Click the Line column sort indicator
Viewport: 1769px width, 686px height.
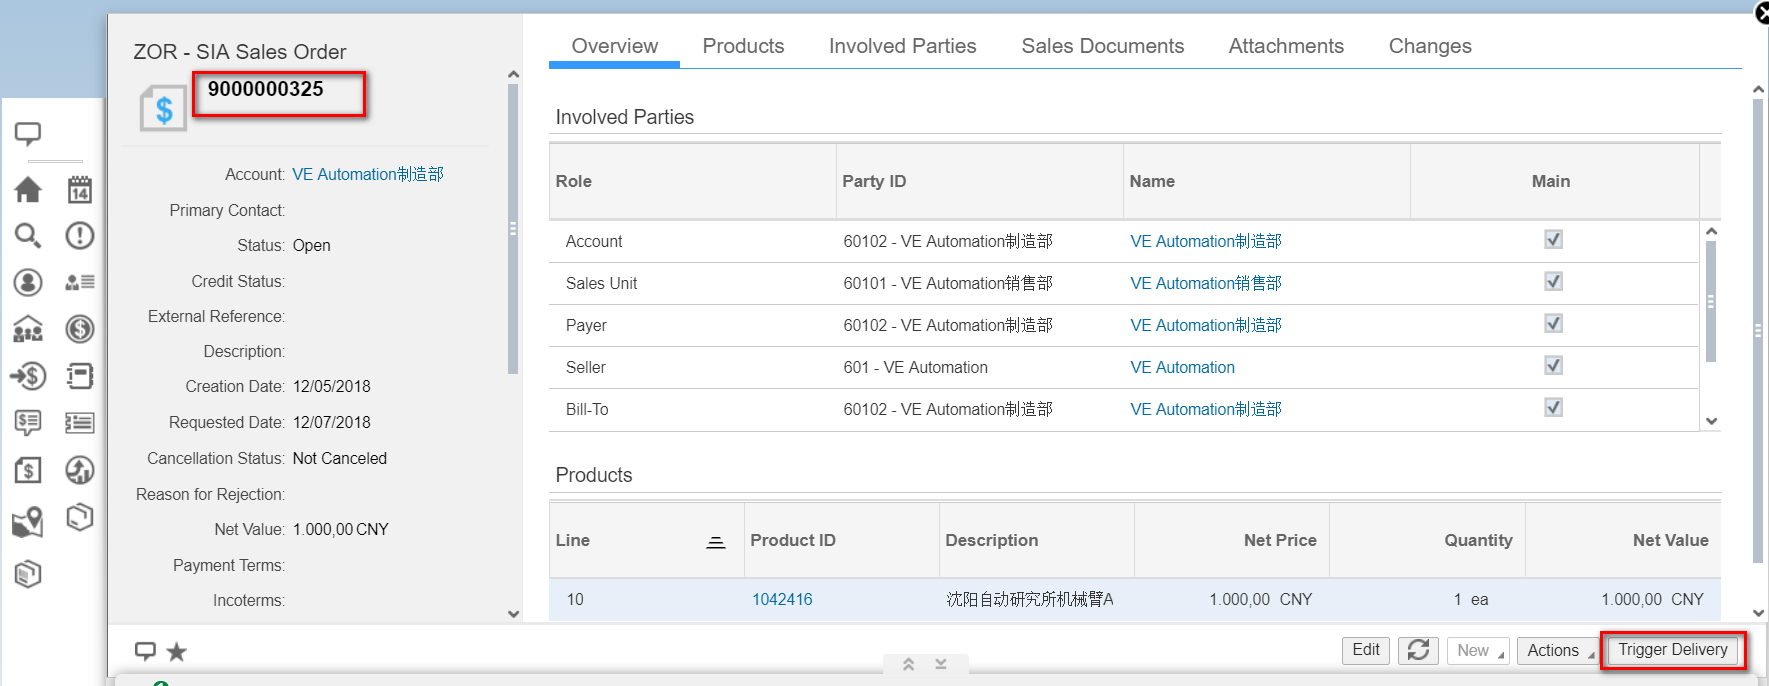coord(716,542)
